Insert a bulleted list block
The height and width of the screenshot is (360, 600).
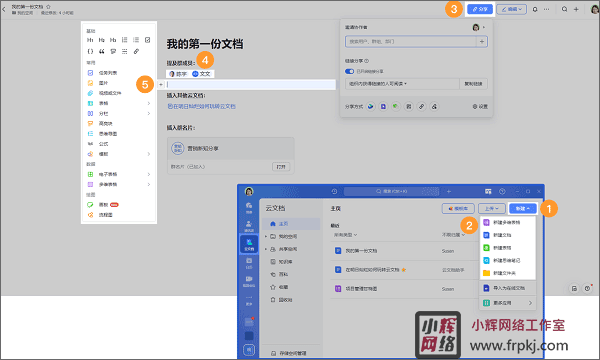pos(136,40)
